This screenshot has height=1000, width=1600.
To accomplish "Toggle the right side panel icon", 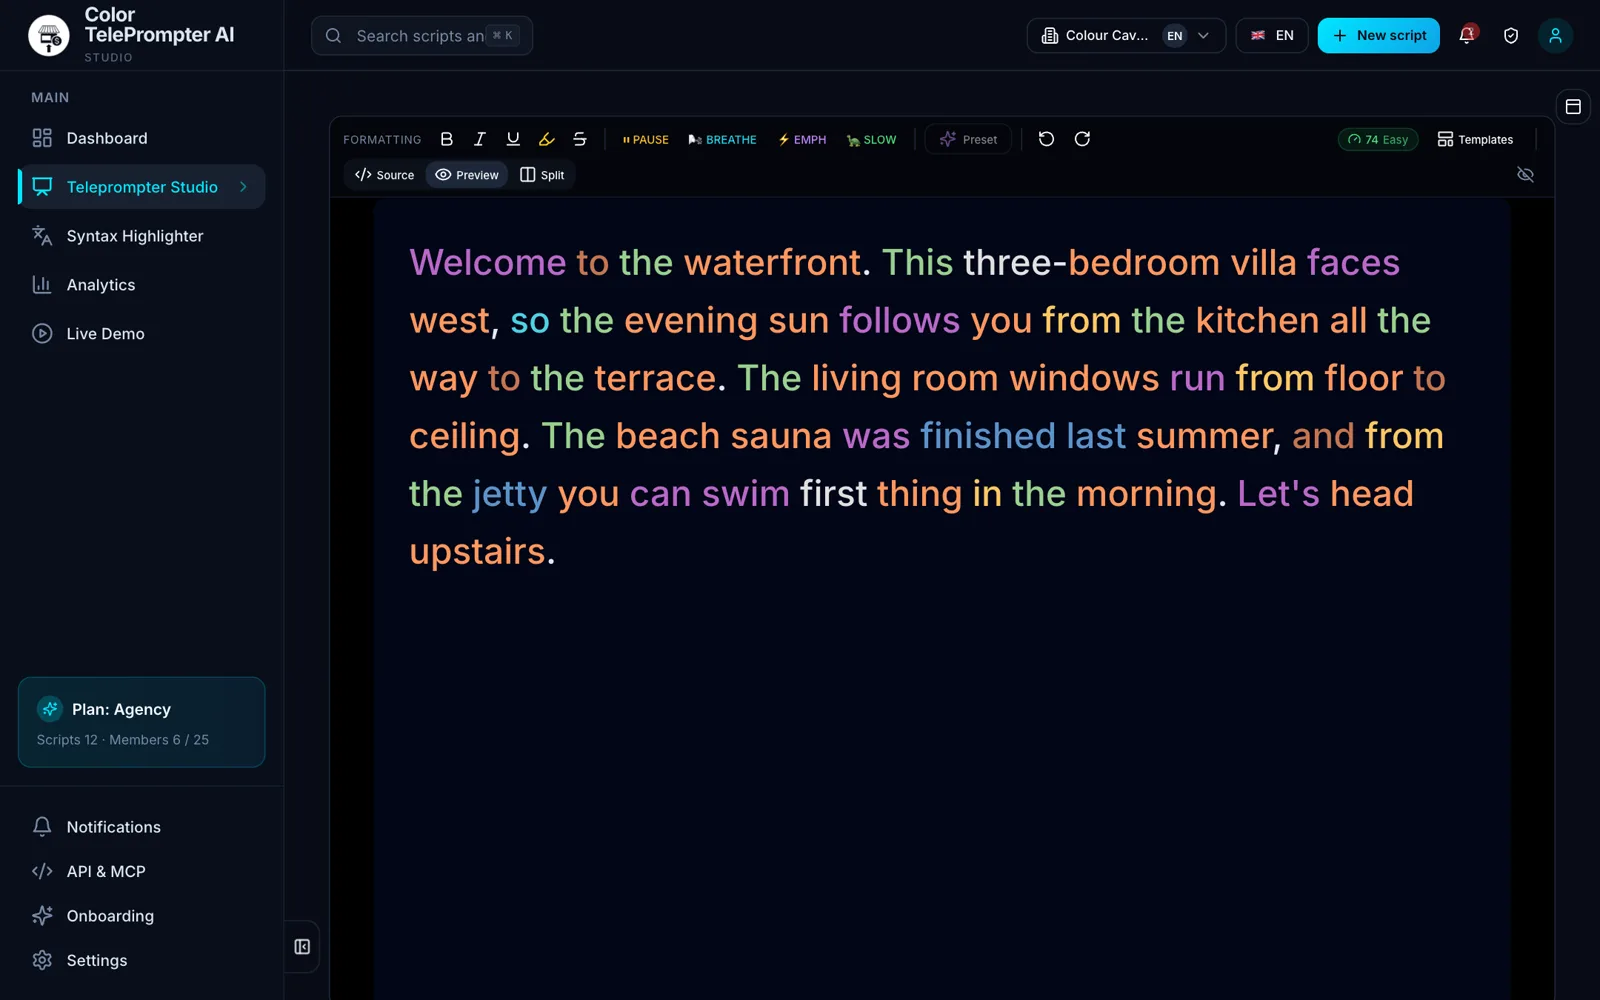I will (x=1573, y=106).
